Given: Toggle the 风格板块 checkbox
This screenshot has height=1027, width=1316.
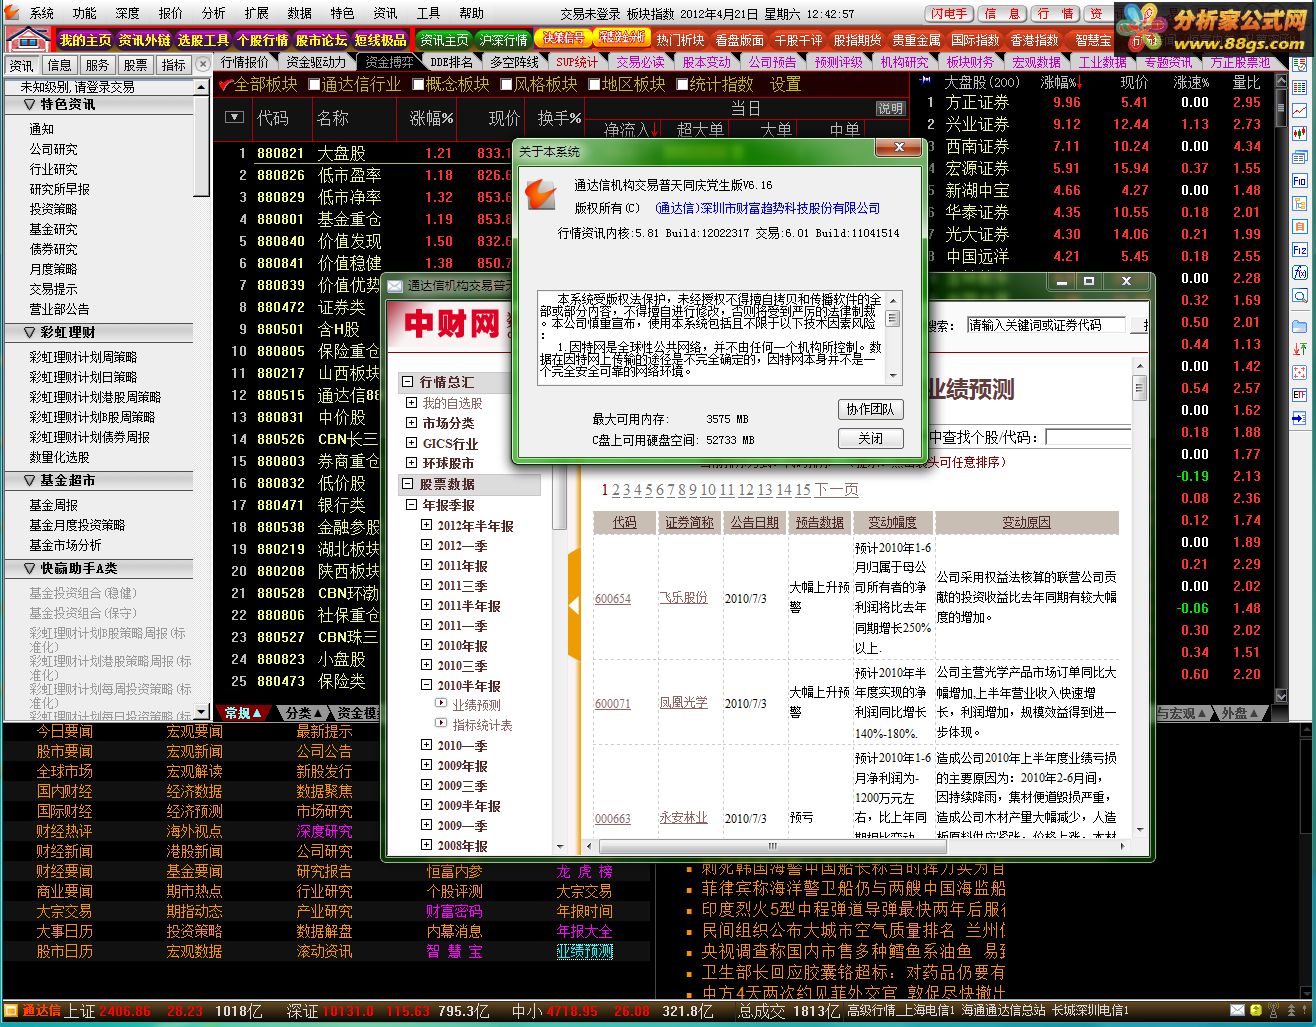Looking at the screenshot, I should click(506, 85).
